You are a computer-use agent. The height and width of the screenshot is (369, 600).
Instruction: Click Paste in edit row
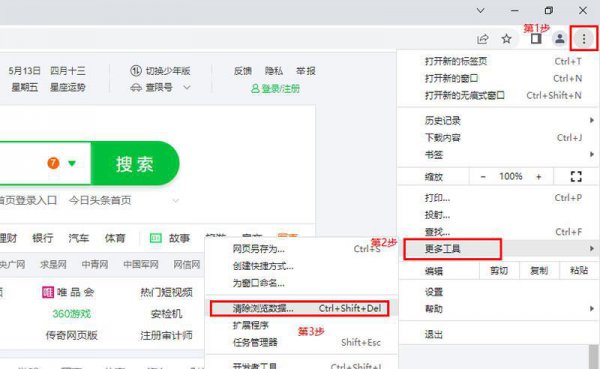coord(579,271)
